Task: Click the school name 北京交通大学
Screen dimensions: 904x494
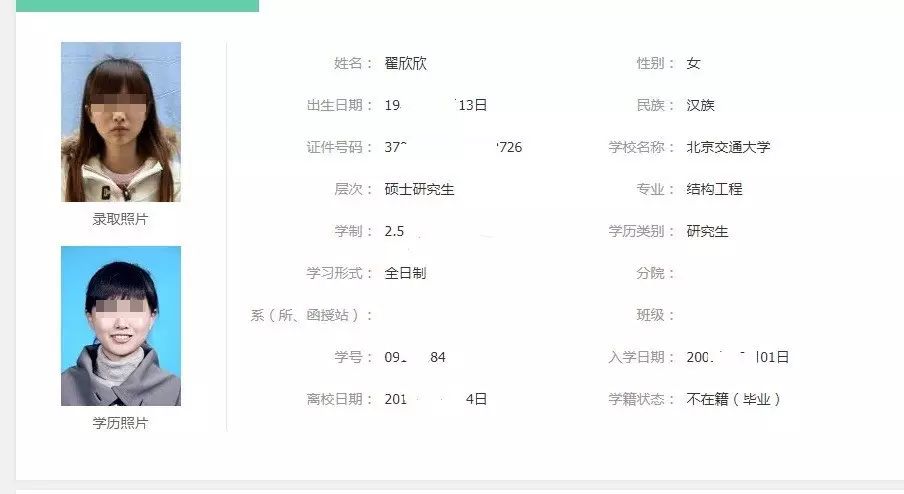Action: [728, 147]
